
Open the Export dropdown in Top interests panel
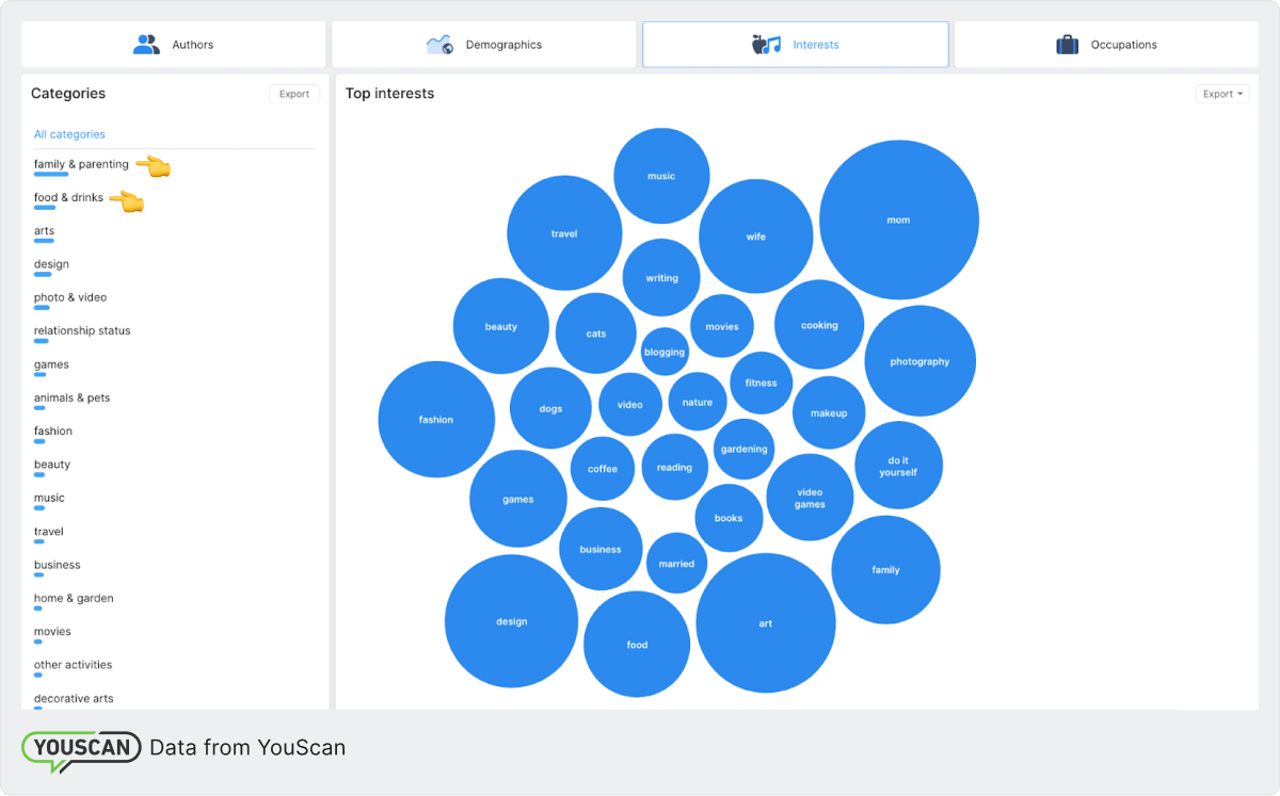click(x=1221, y=93)
